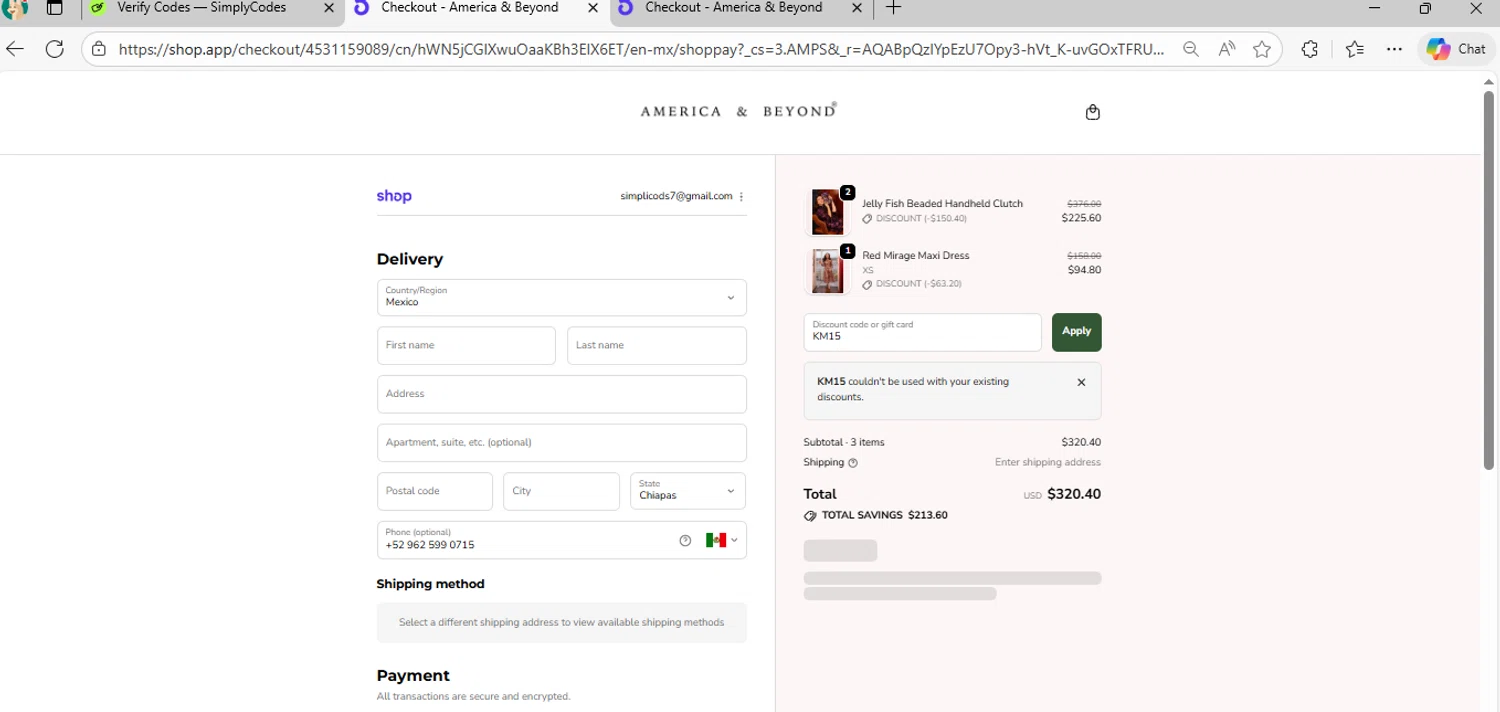Screen dimensions: 1500x712
Task: Click the Postal code field
Action: point(435,491)
